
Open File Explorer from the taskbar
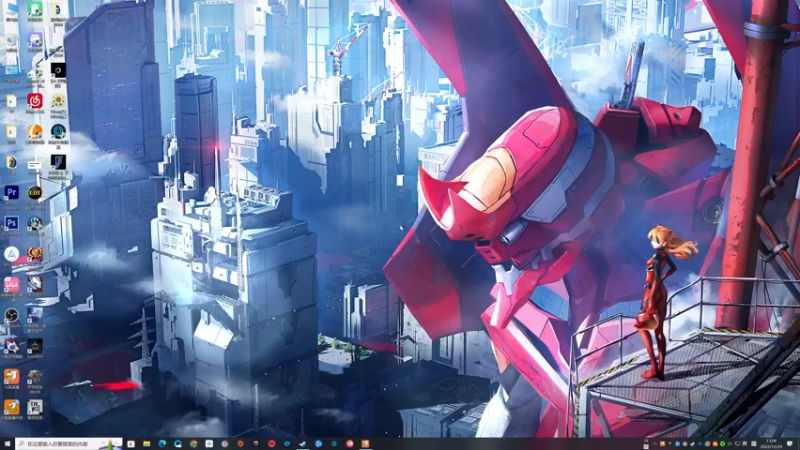(146, 444)
